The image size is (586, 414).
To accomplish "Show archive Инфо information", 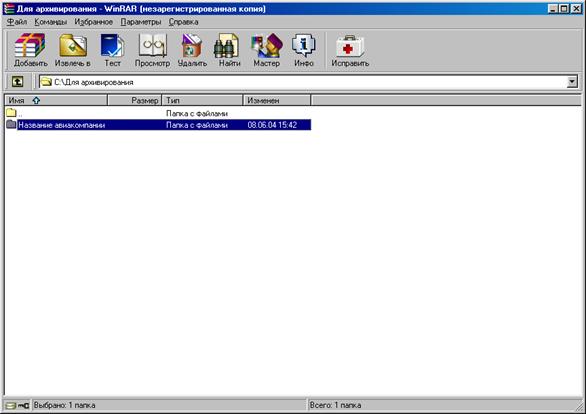I will coord(303,50).
